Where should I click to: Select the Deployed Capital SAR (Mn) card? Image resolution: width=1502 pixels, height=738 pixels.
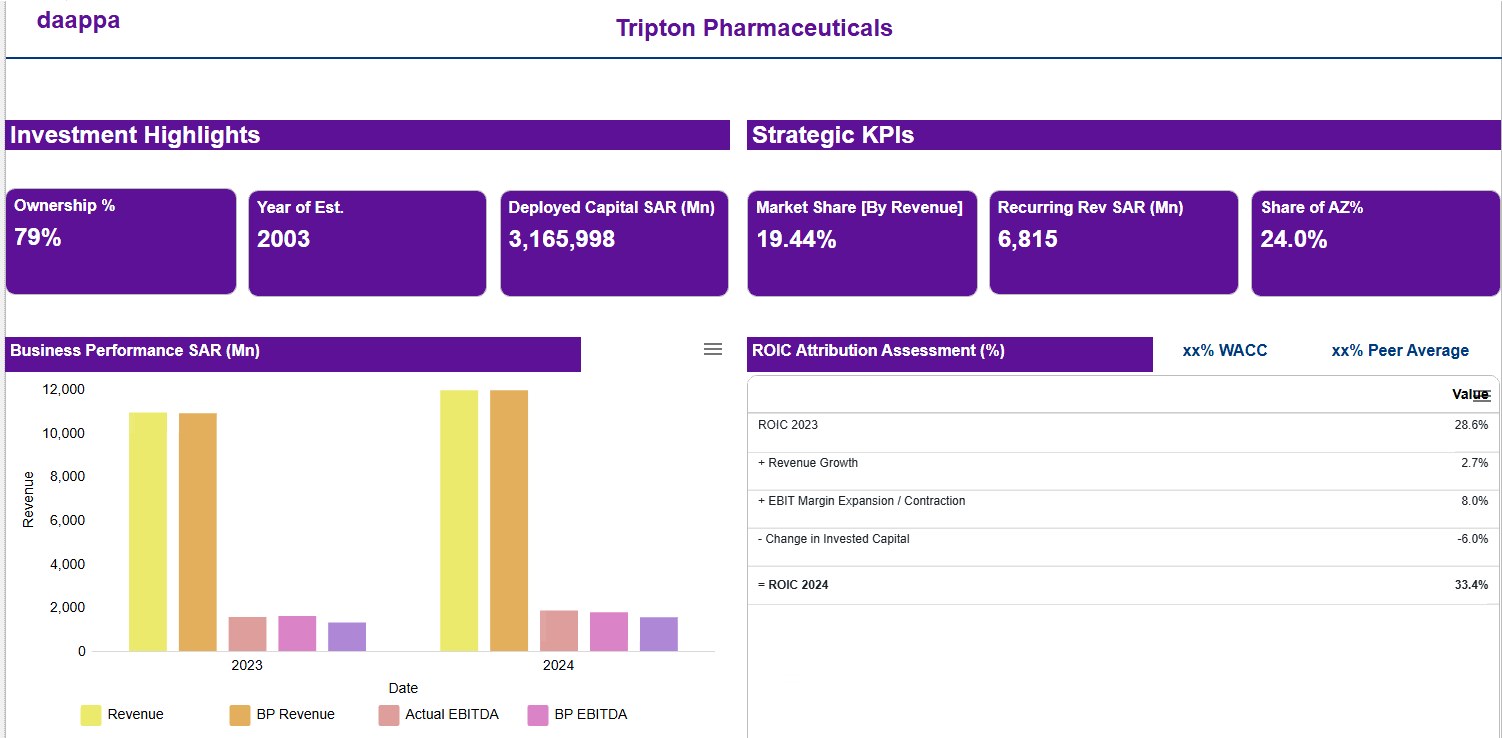614,244
